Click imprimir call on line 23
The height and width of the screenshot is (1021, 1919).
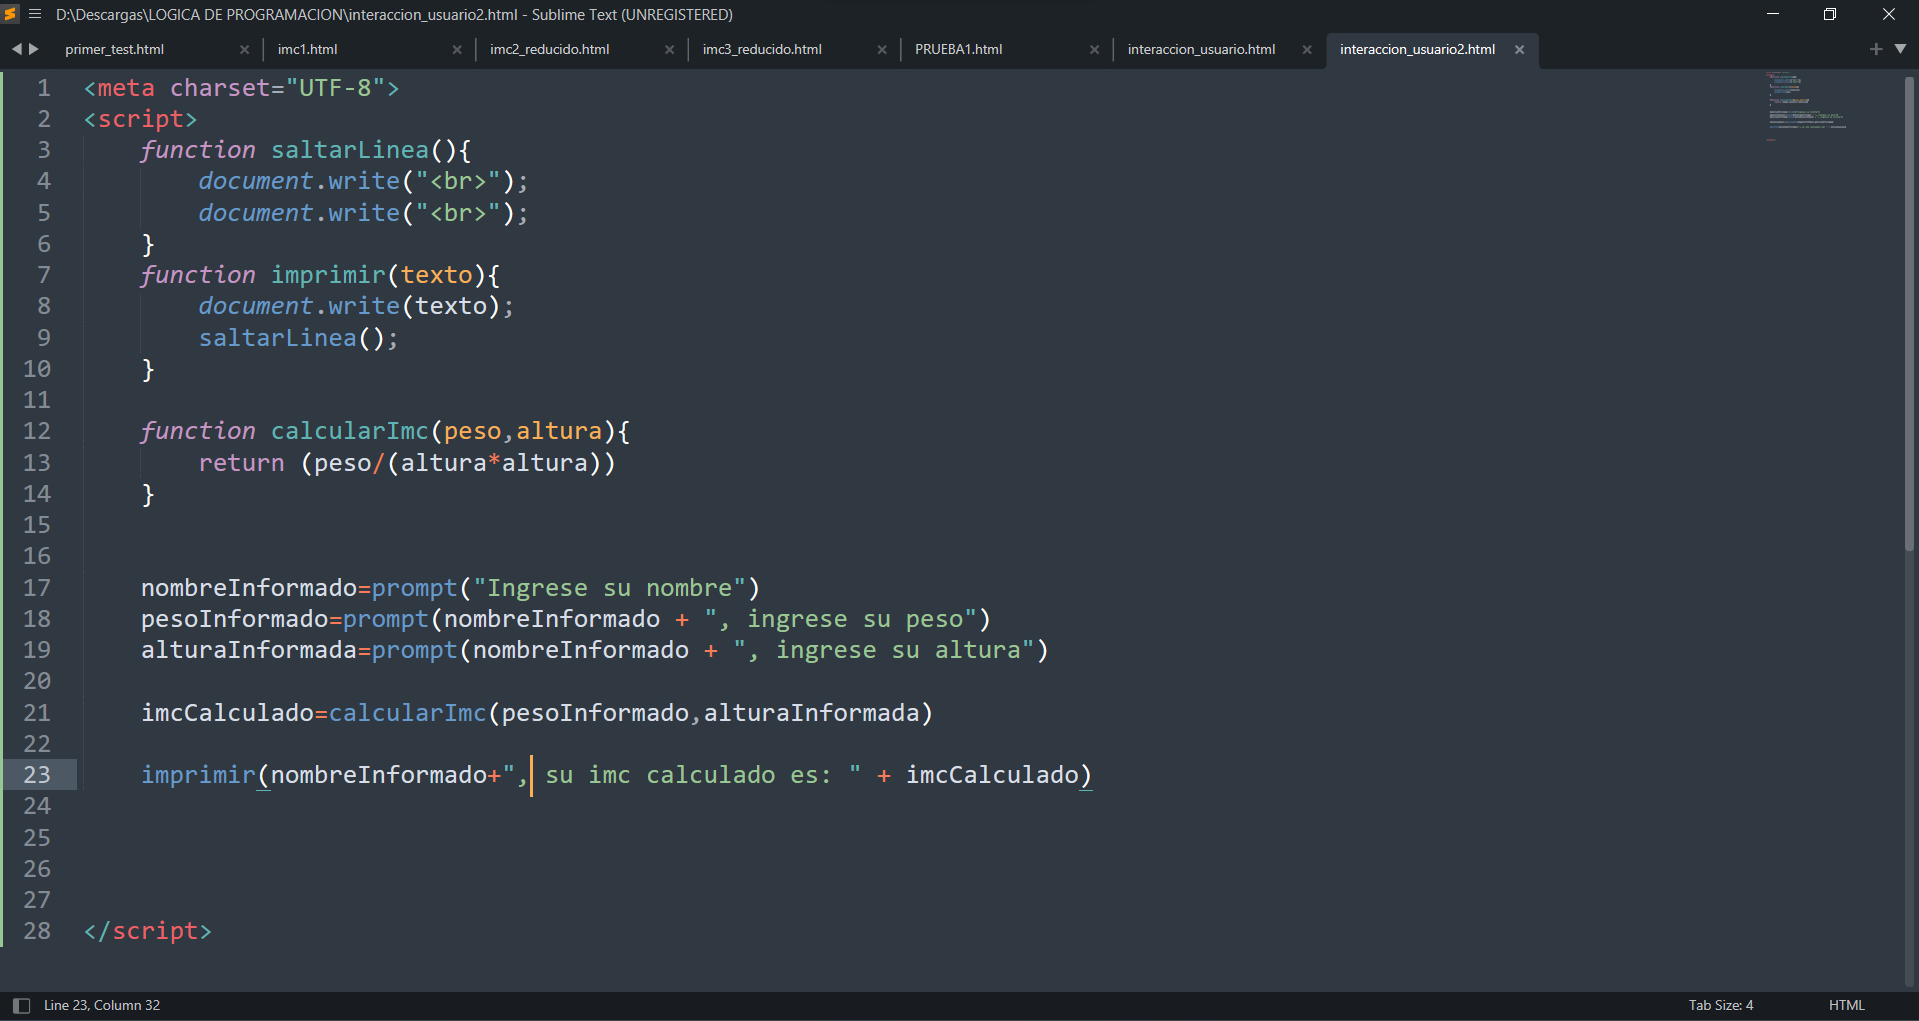tap(198, 775)
